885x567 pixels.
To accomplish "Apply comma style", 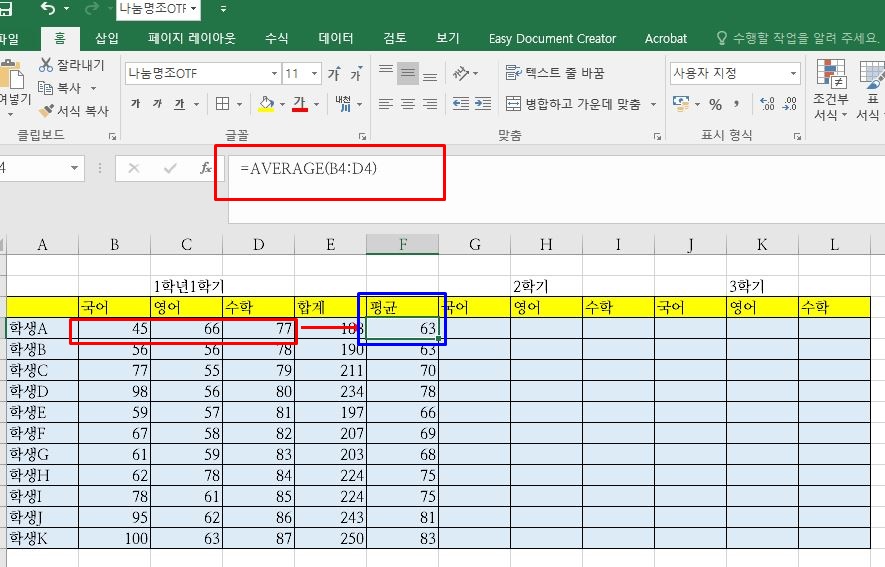I will 737,104.
